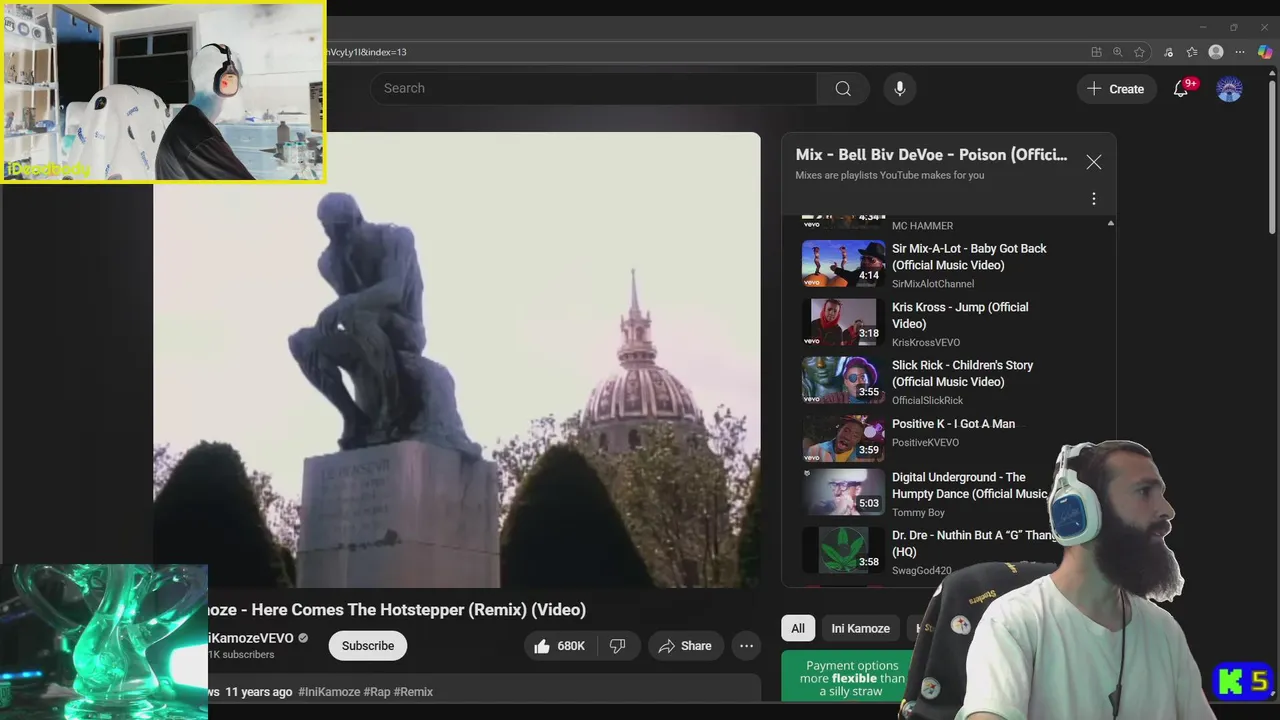Click 'Mixes are playlists YouTube makes for you' text
Image resolution: width=1280 pixels, height=720 pixels.
pos(890,175)
